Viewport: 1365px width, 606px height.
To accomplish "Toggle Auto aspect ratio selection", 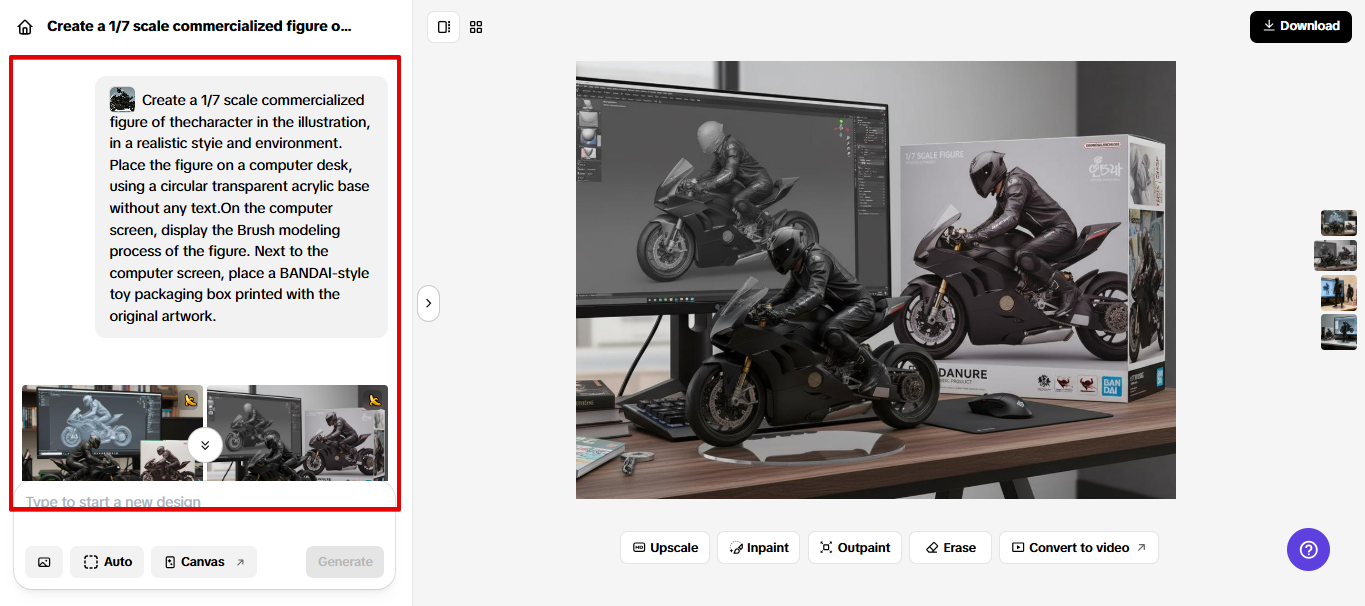I will [x=106, y=561].
